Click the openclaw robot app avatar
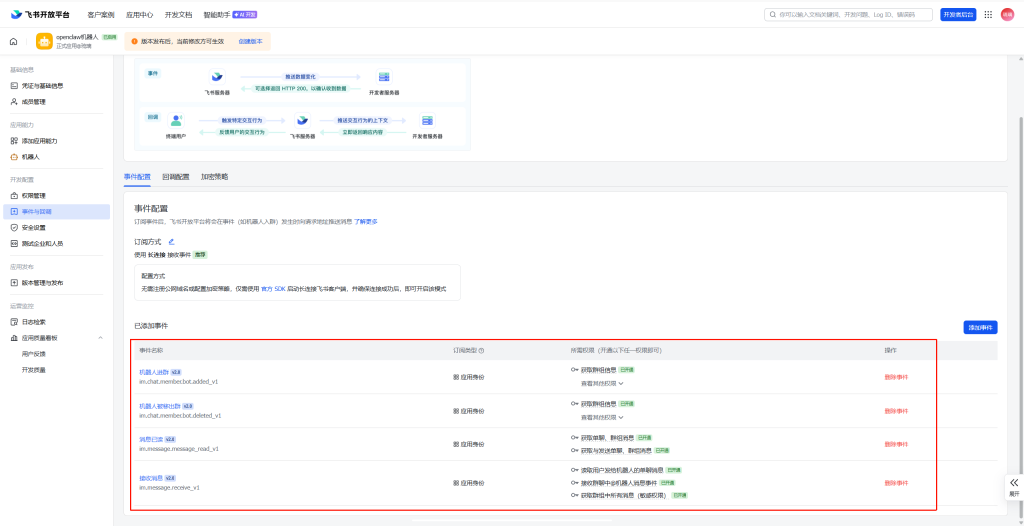Image resolution: width=1024 pixels, height=526 pixels. pyautogui.click(x=44, y=41)
